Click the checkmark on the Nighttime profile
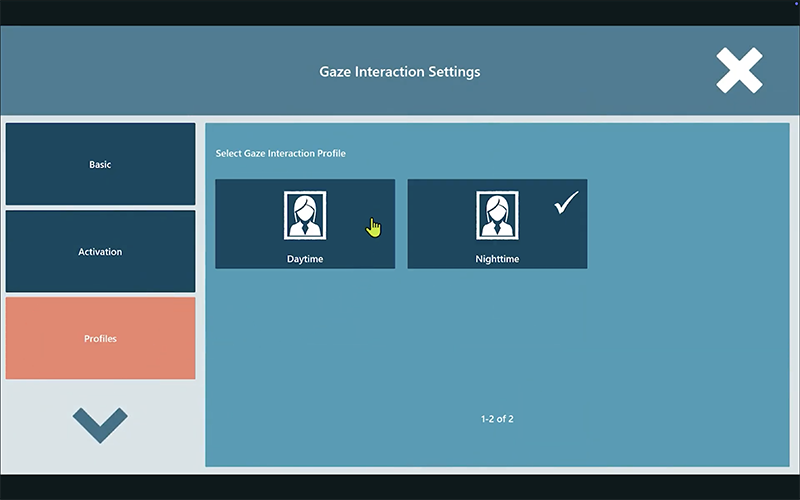The height and width of the screenshot is (500, 800). click(566, 201)
